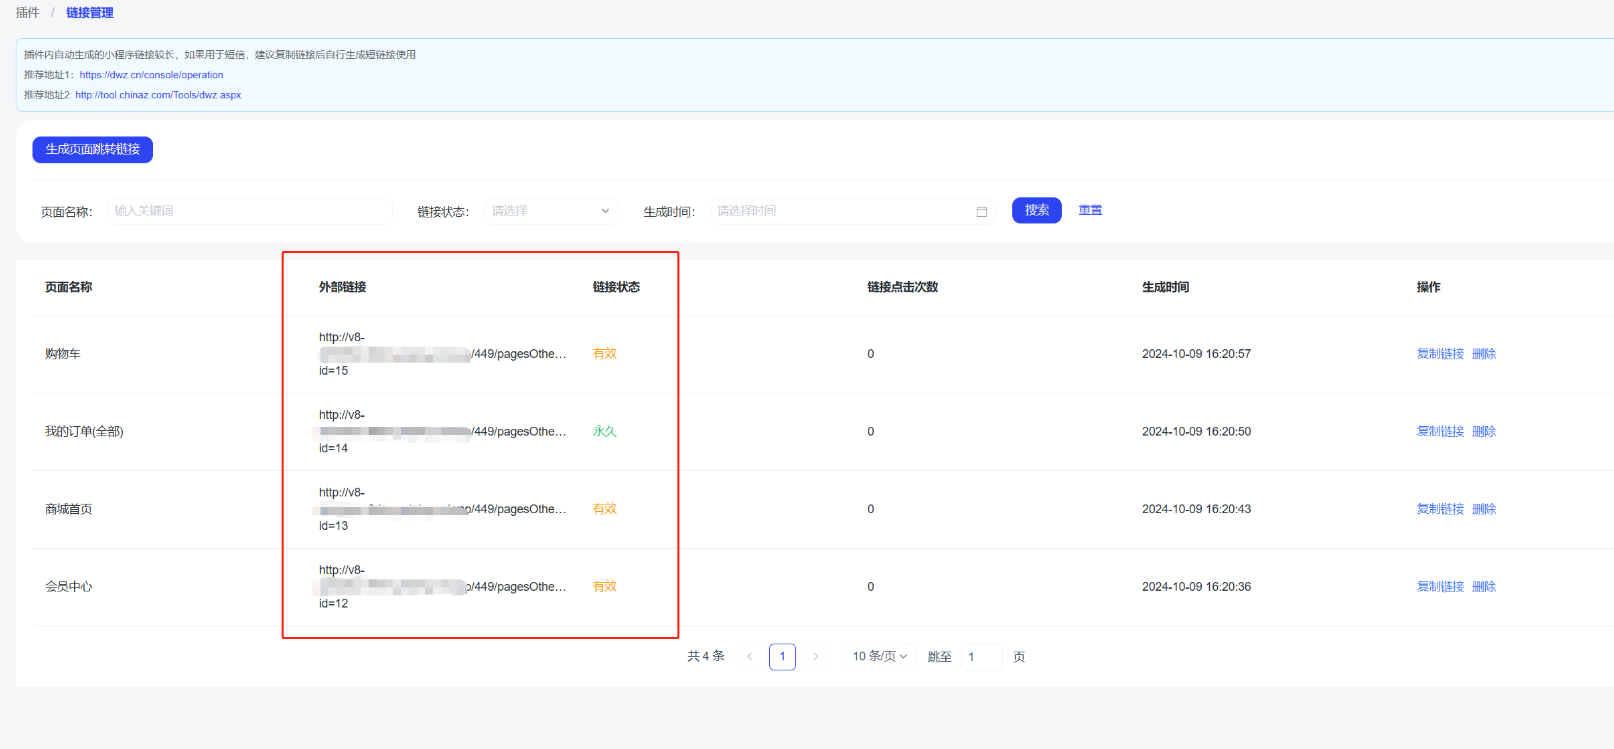Click the 生成页面跳转链接 button

coord(92,149)
